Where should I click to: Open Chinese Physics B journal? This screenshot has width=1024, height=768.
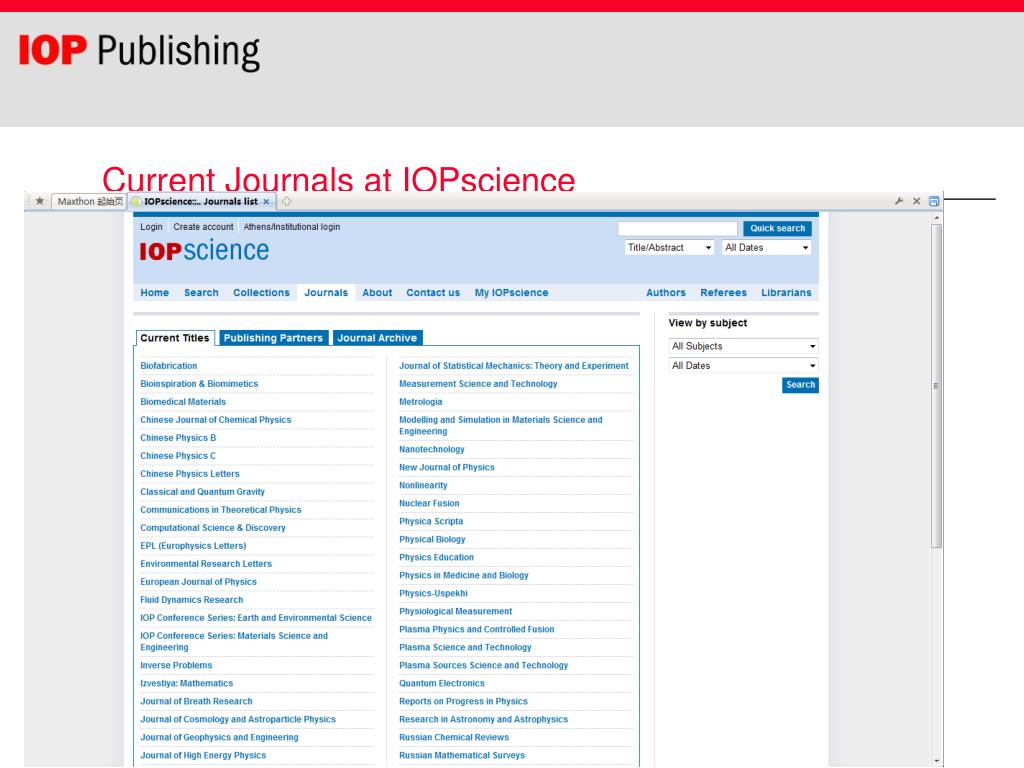coord(178,438)
